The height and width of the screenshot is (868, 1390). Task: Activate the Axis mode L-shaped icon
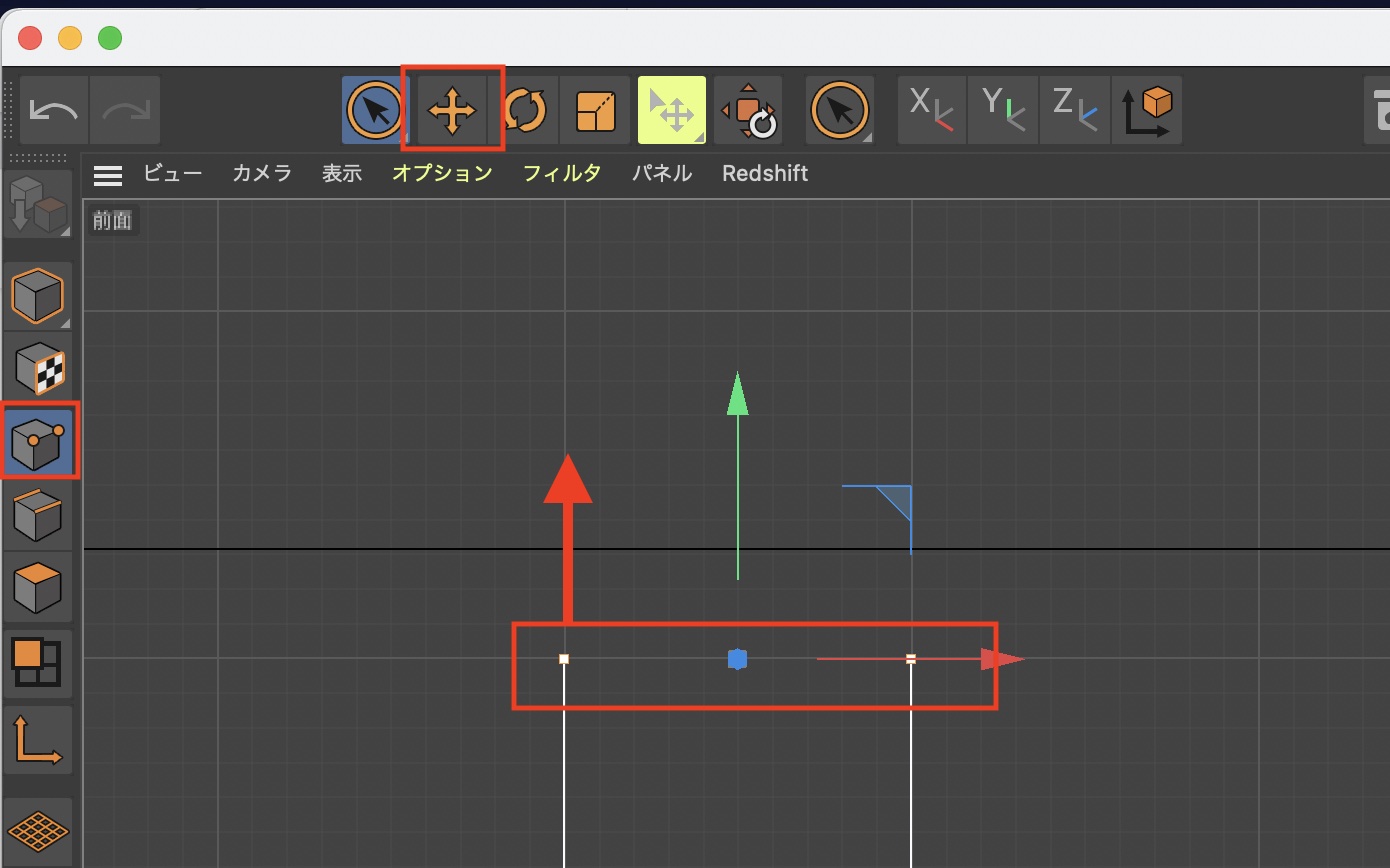pyautogui.click(x=38, y=740)
